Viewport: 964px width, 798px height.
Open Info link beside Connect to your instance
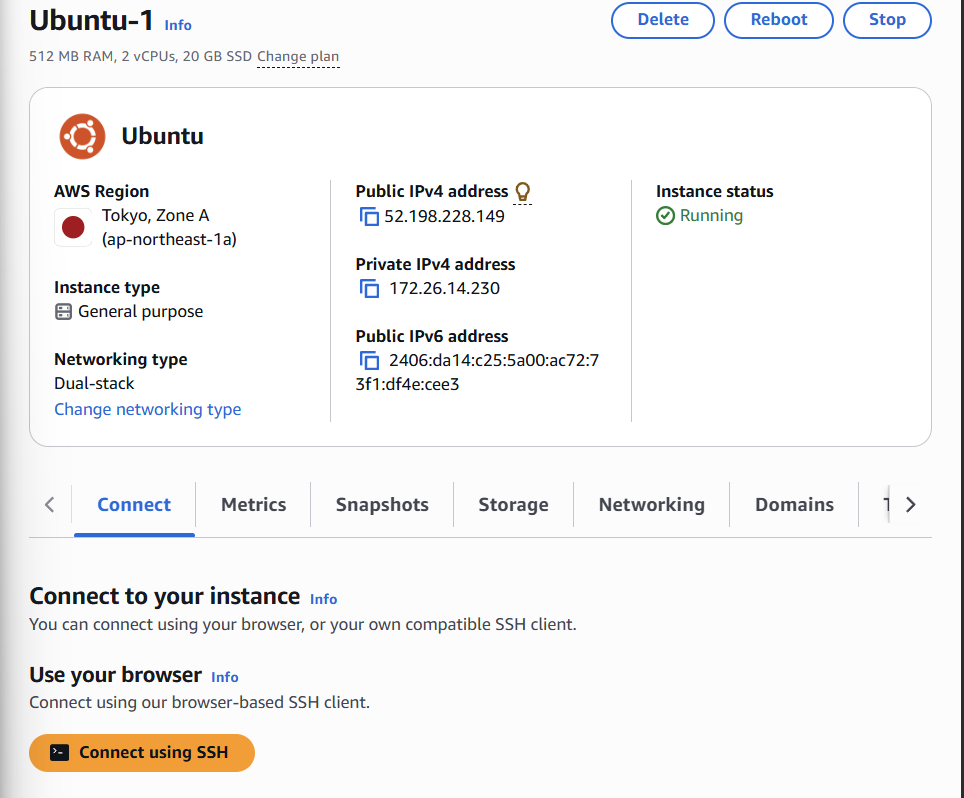tap(323, 599)
